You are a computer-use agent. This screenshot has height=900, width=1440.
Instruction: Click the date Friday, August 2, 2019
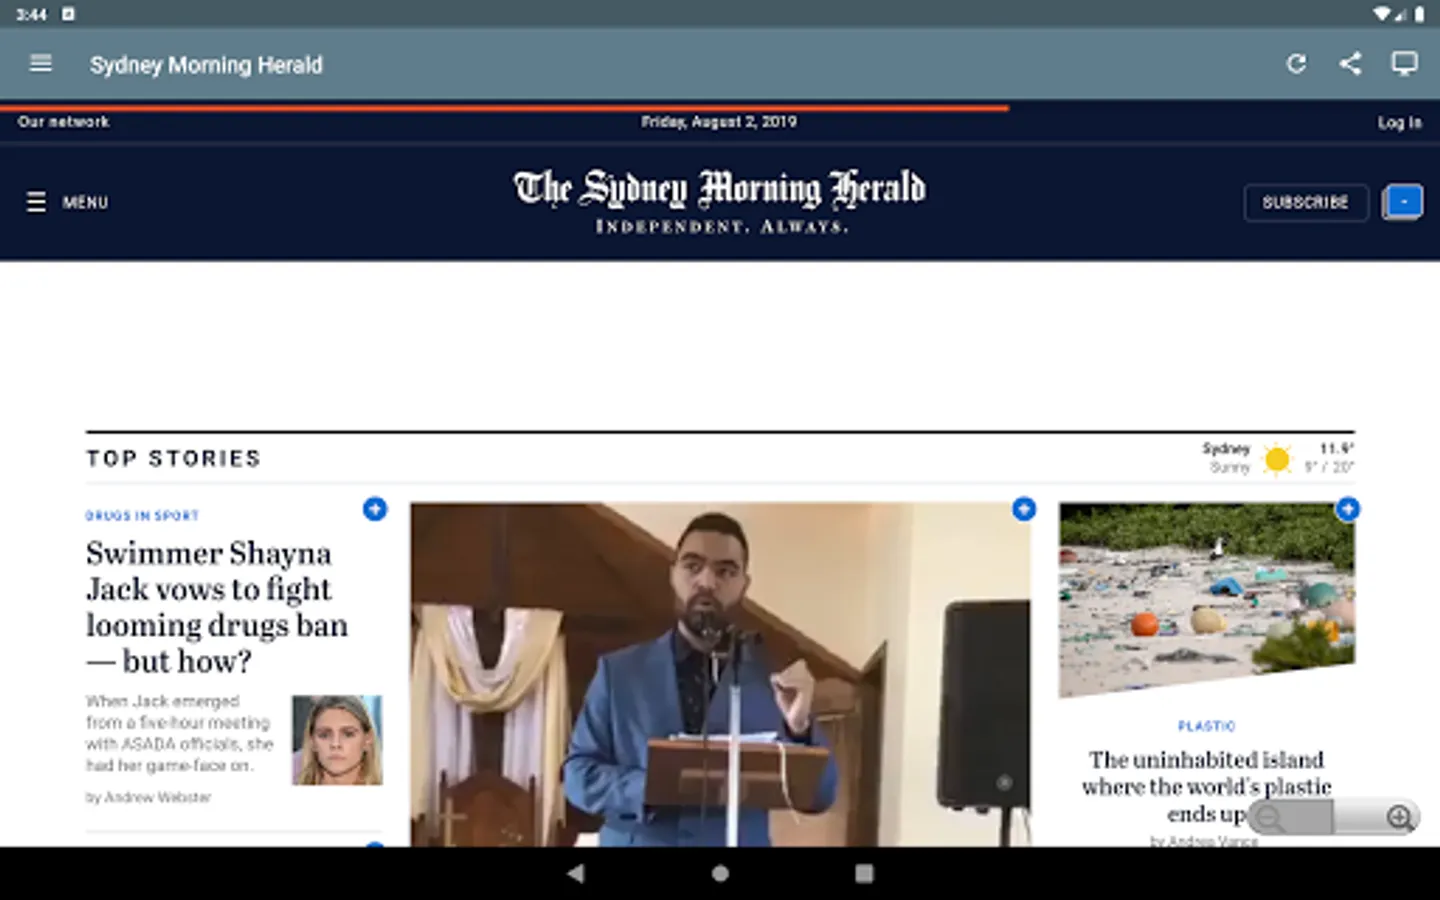point(719,122)
